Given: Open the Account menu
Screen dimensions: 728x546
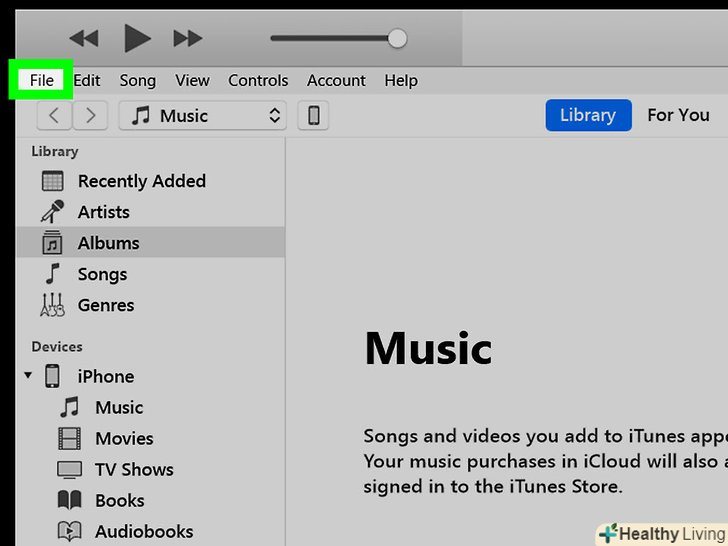Looking at the screenshot, I should pyautogui.click(x=336, y=80).
